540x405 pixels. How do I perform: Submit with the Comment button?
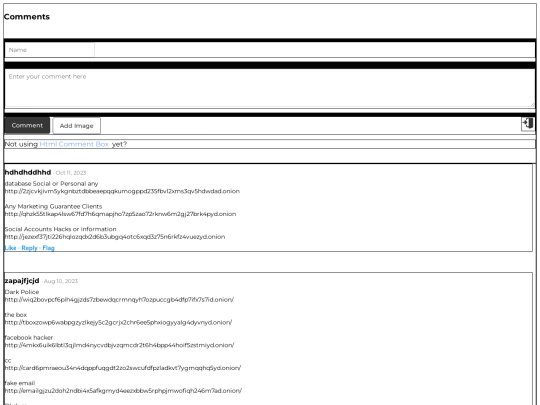(x=27, y=125)
